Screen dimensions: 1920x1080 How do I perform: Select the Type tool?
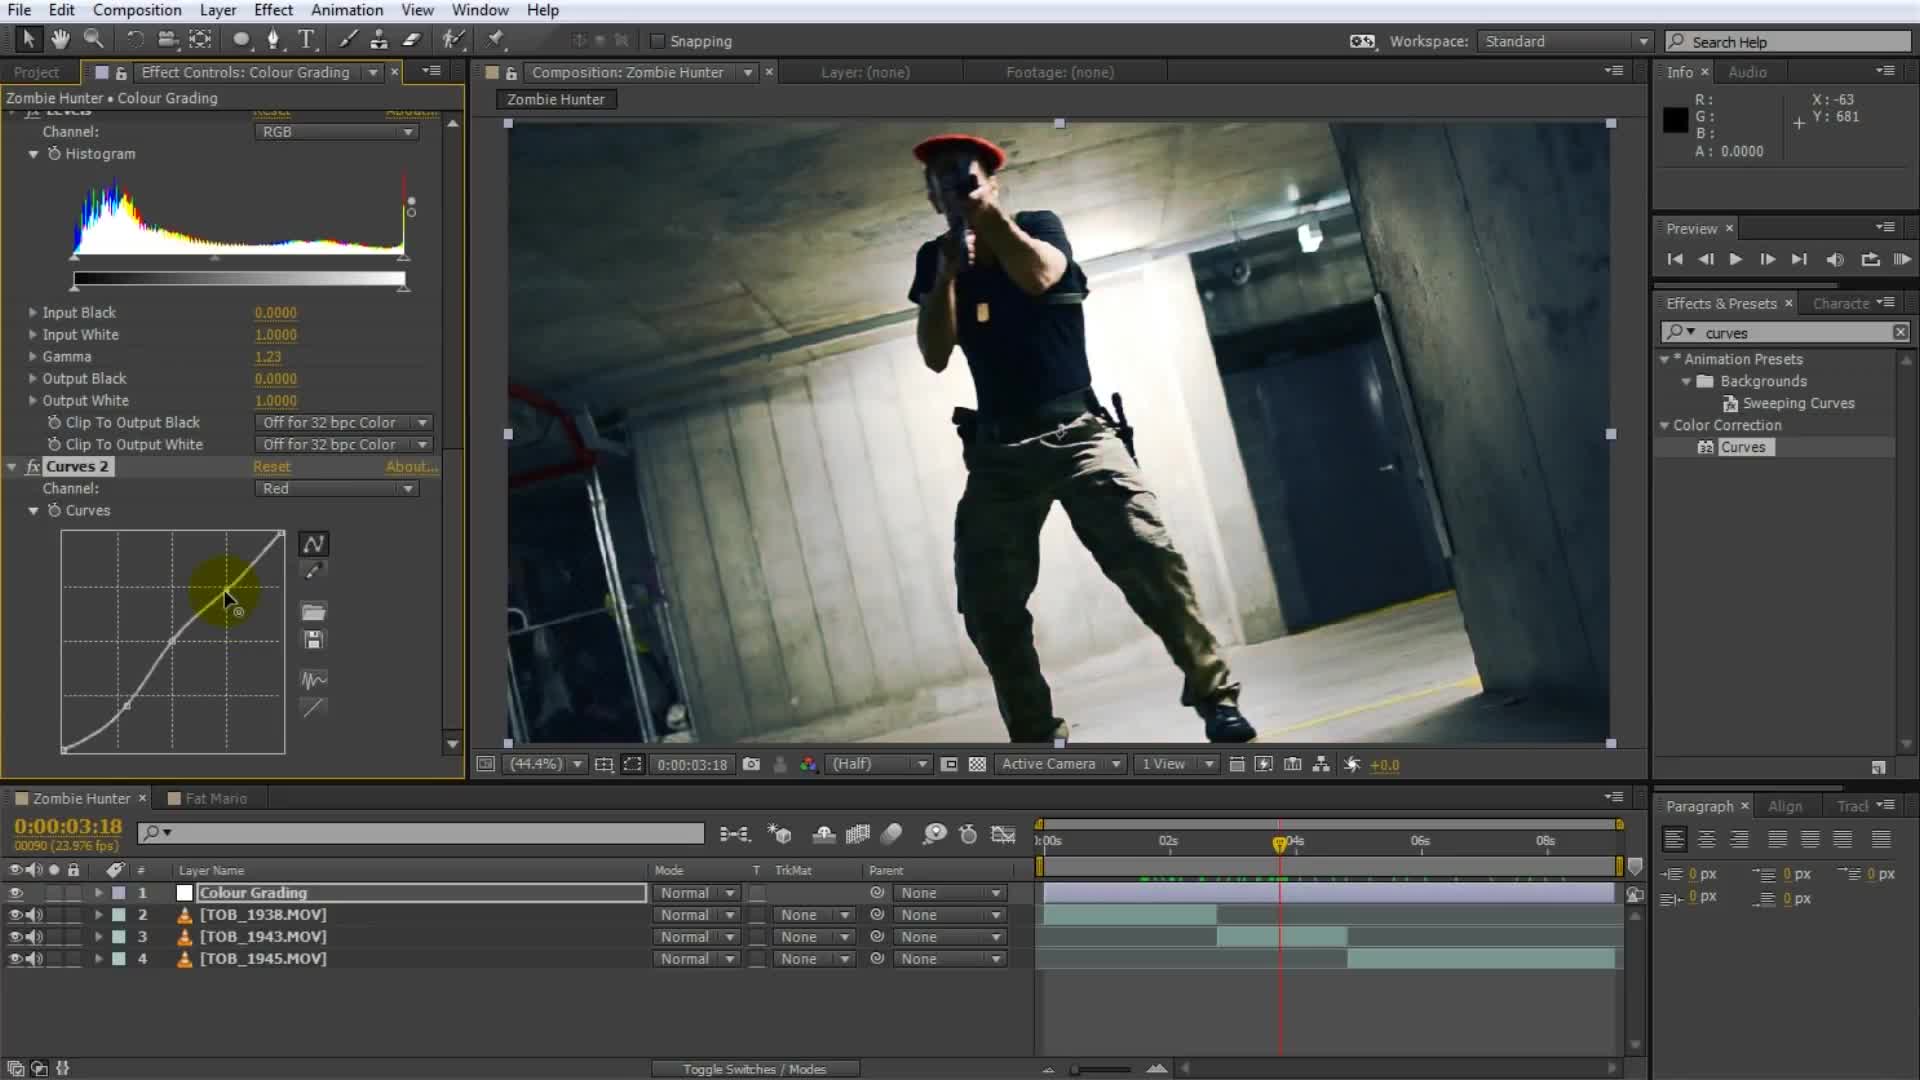pos(306,40)
